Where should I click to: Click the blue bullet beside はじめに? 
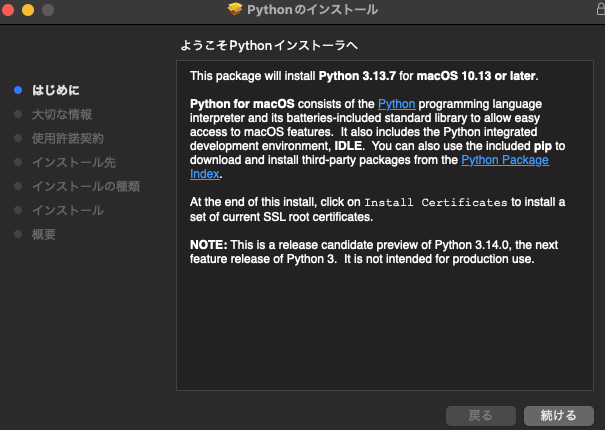click(18, 89)
